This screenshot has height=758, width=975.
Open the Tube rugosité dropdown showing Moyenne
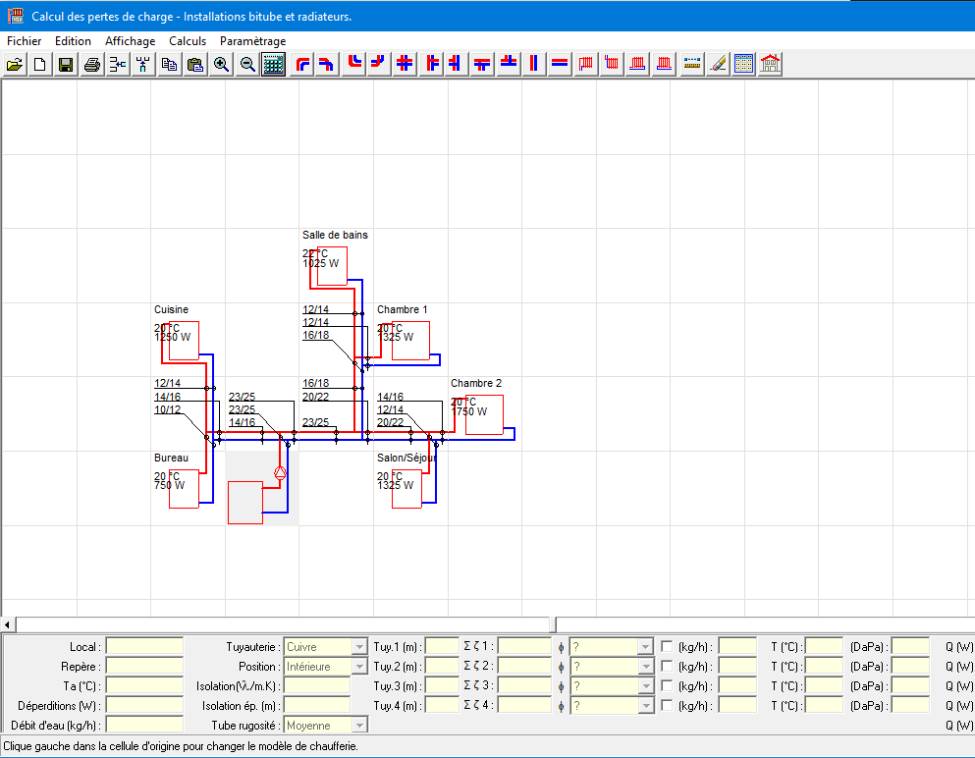pos(359,724)
